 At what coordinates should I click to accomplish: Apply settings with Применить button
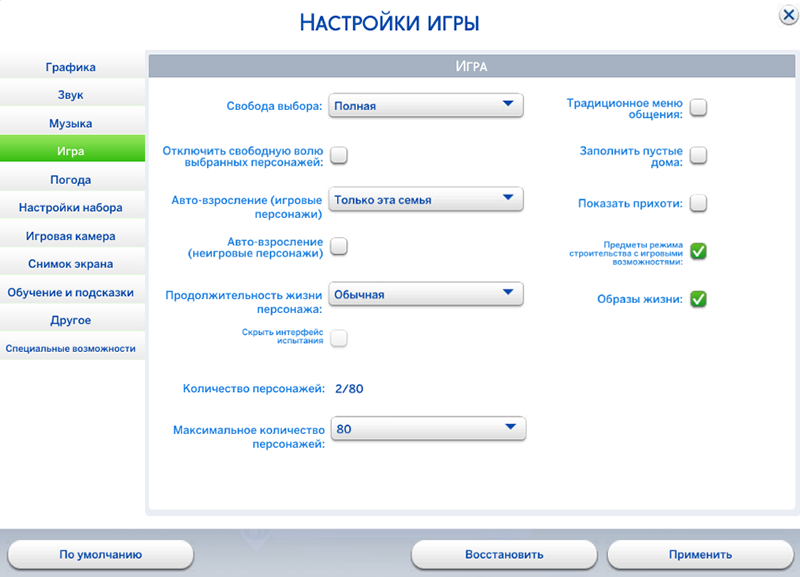(x=701, y=555)
